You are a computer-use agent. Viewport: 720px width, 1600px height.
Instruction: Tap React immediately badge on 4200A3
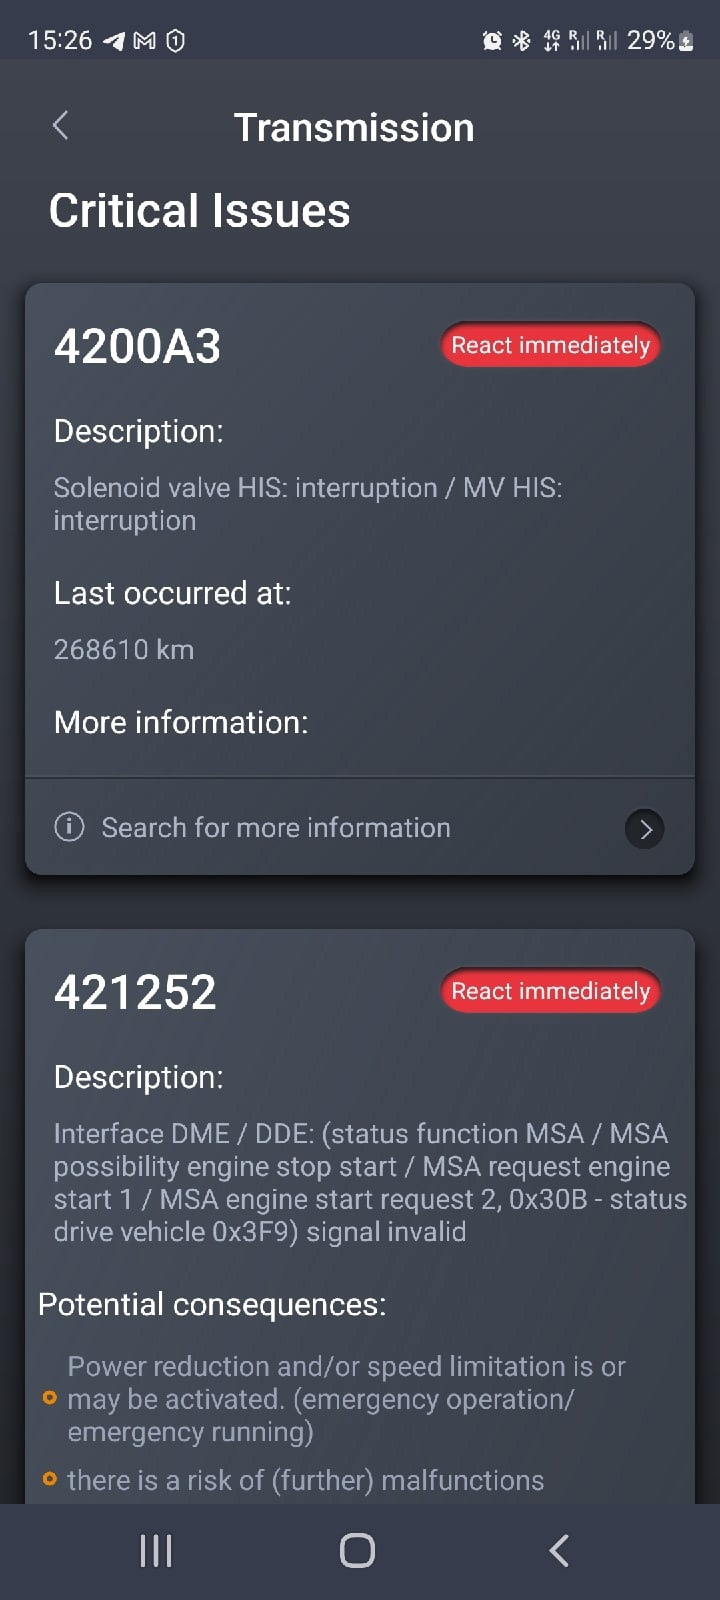(550, 345)
